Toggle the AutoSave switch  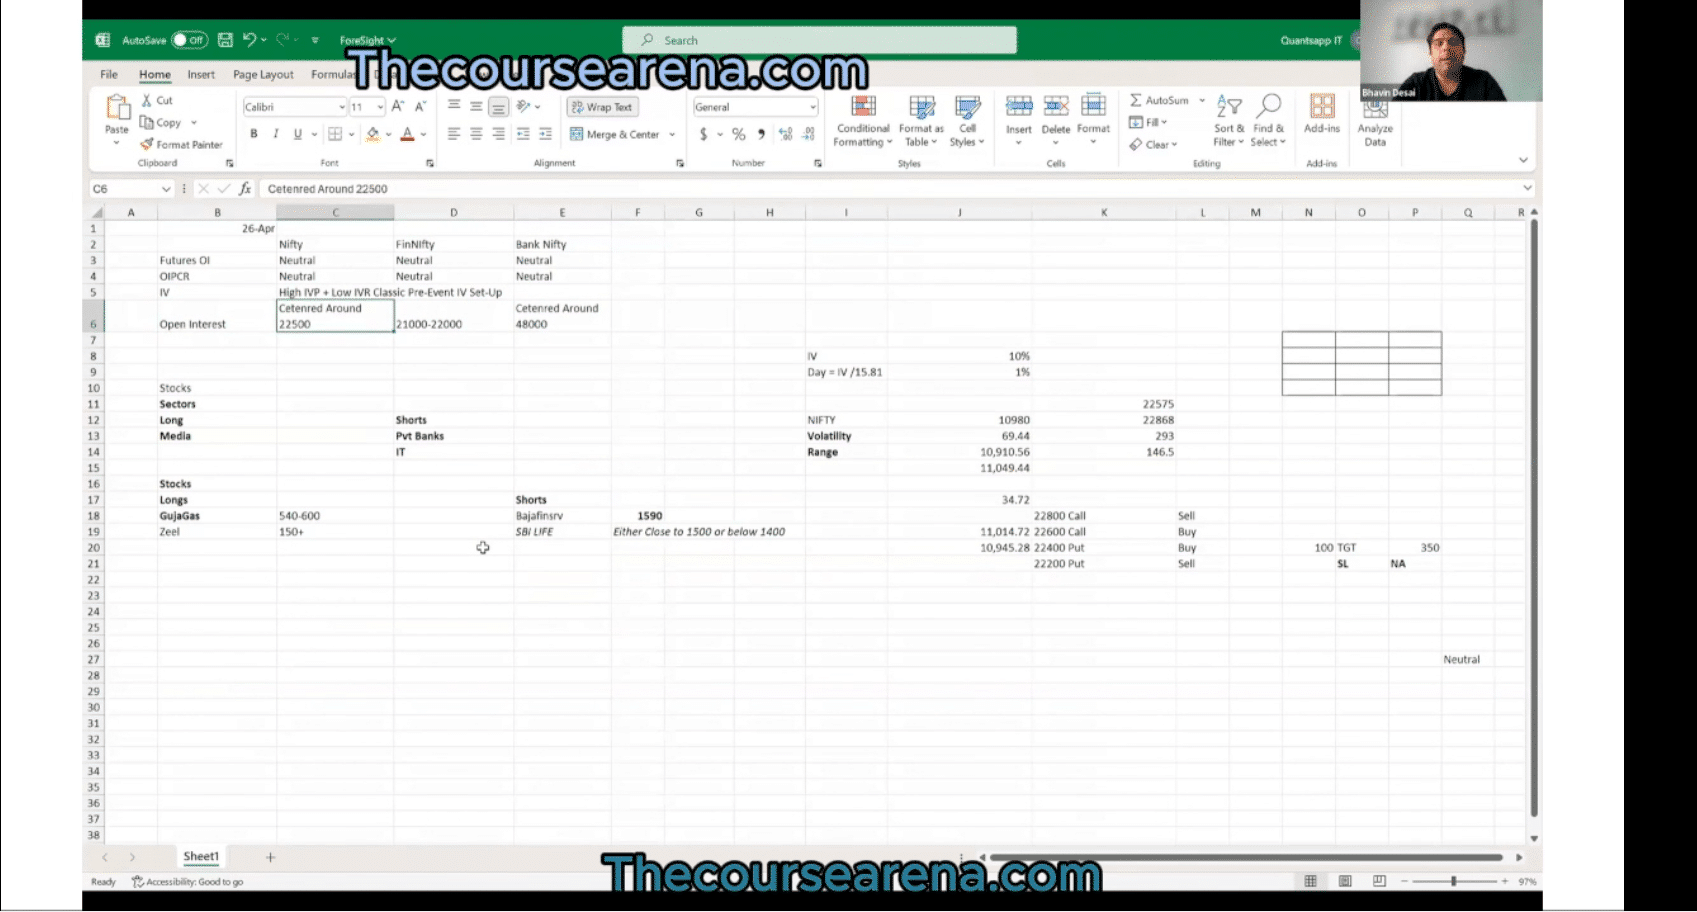[188, 40]
